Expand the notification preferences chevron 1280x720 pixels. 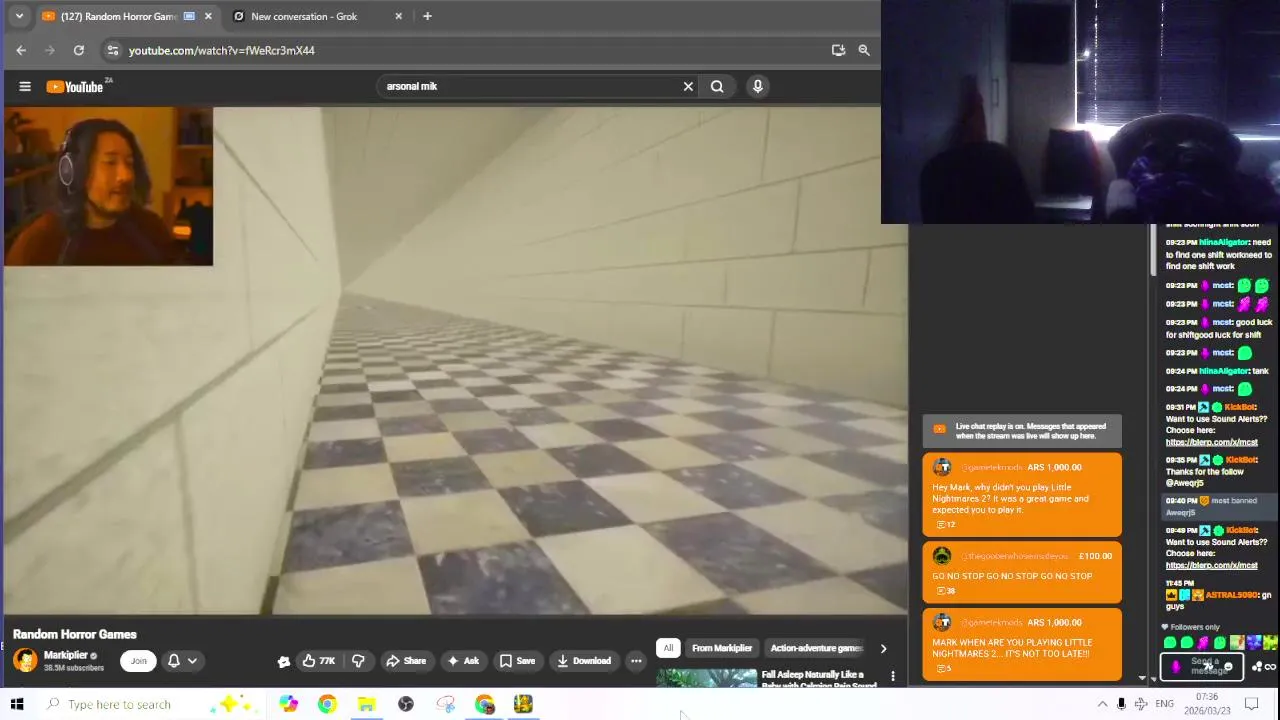point(192,661)
